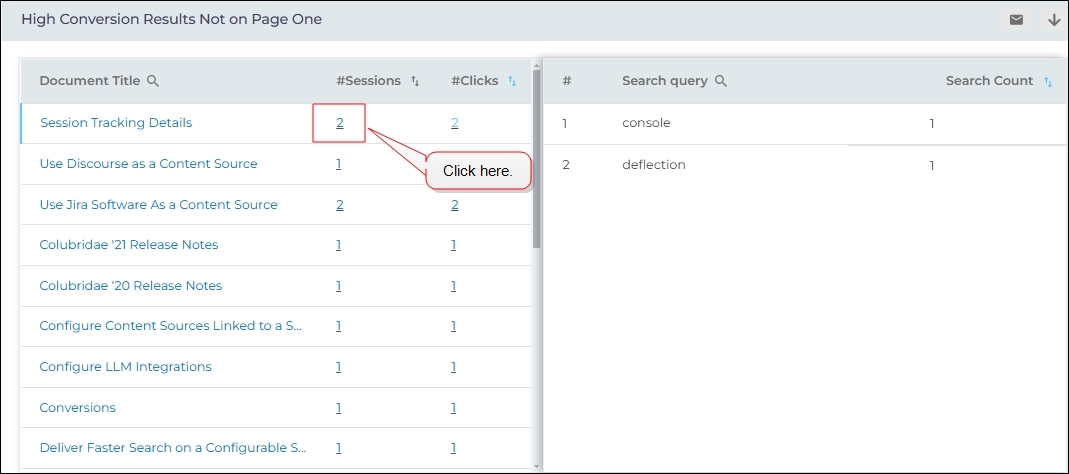Sort by #Clicks column arrows
1069x474 pixels.
(512, 81)
